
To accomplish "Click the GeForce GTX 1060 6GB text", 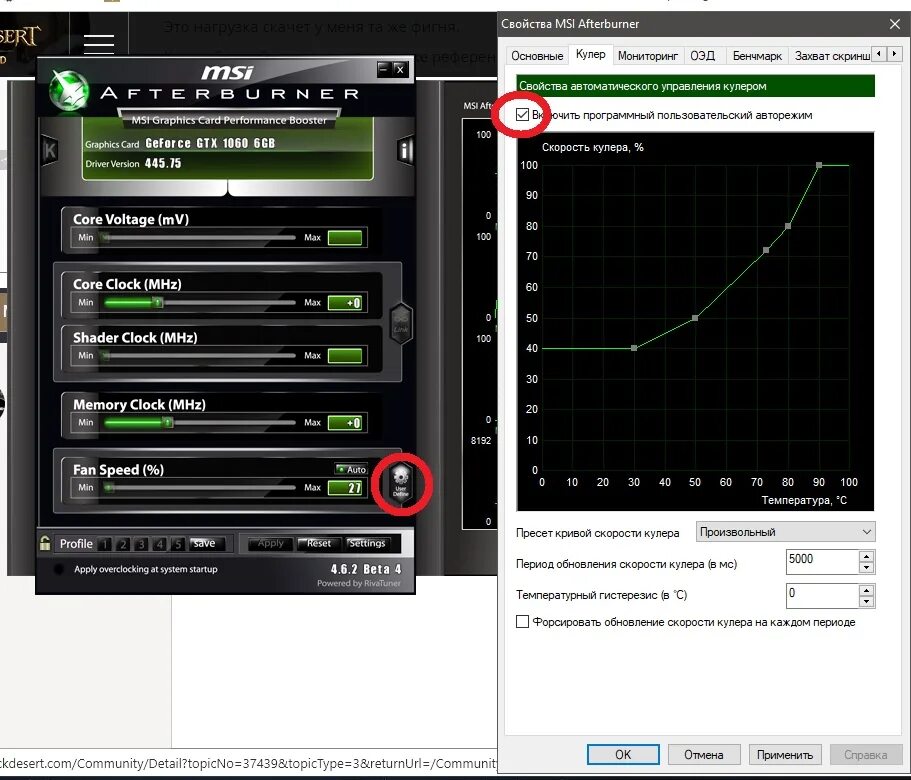I will [x=210, y=143].
